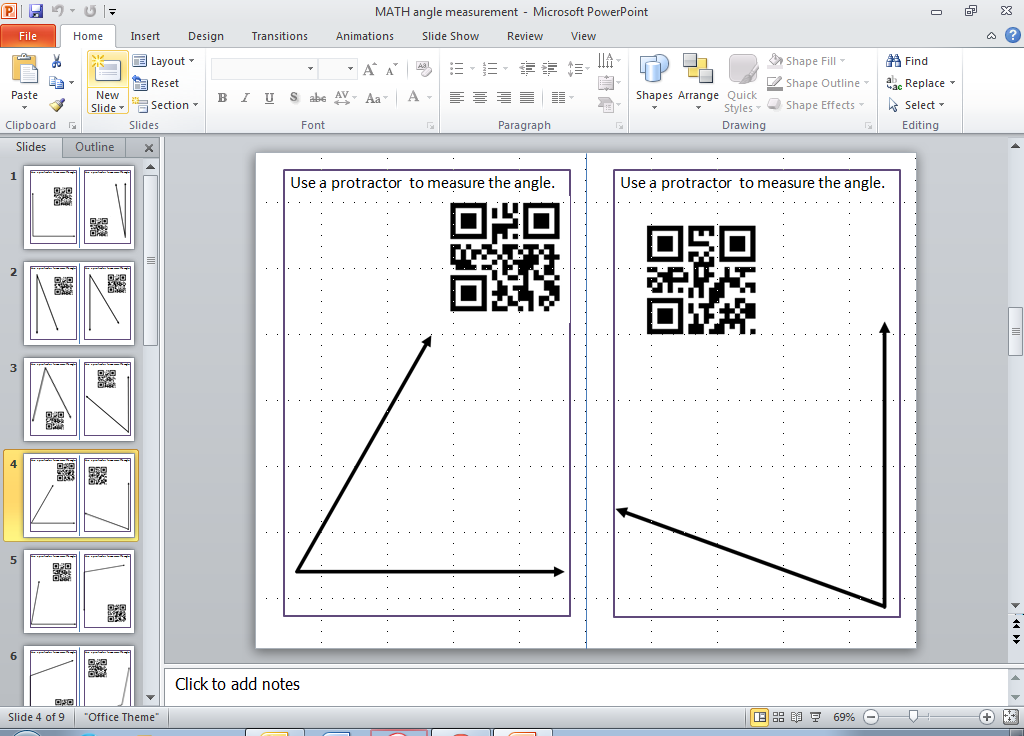Open the Section dropdown menu
This screenshot has width=1024, height=736.
pyautogui.click(x=165, y=104)
